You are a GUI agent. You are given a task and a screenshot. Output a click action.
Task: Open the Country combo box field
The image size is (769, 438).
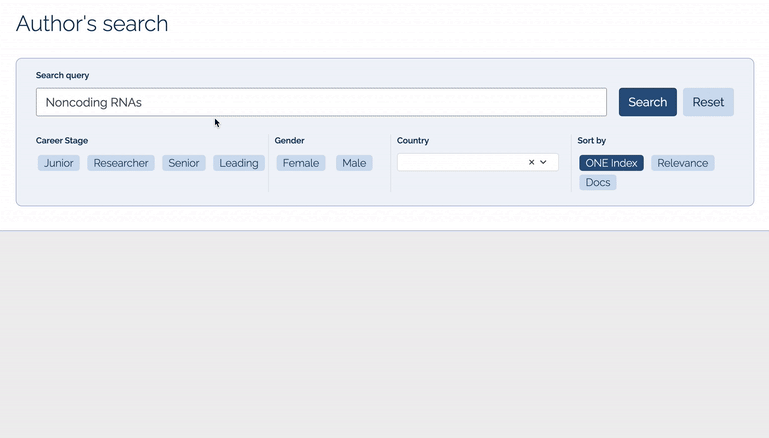460,162
